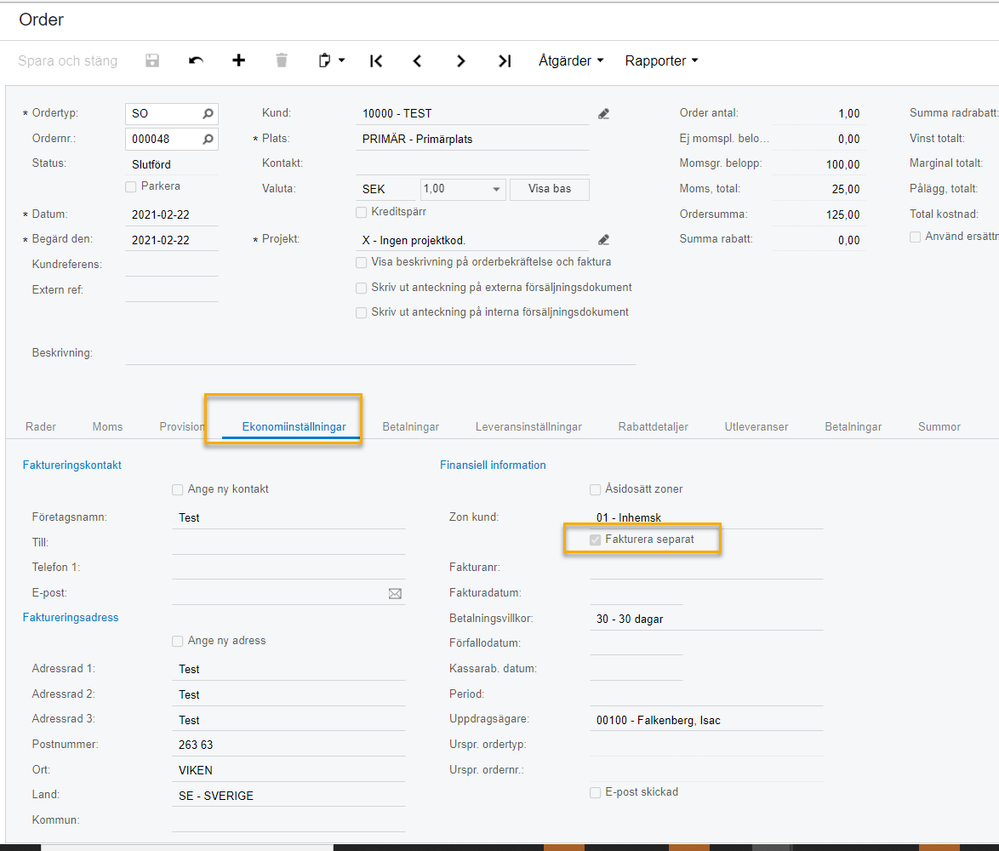Open the Rapporter dropdown menu
The height and width of the screenshot is (851, 999).
[x=661, y=61]
